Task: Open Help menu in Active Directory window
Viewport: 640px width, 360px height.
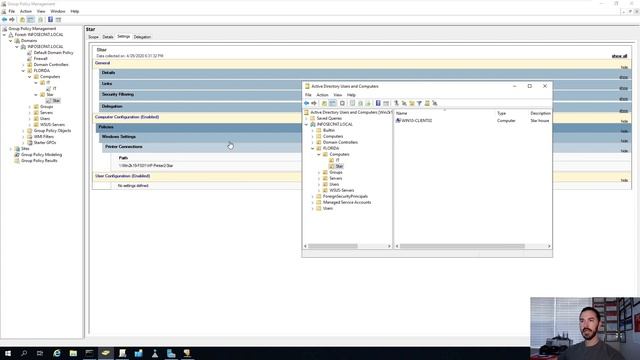Action: [351, 95]
